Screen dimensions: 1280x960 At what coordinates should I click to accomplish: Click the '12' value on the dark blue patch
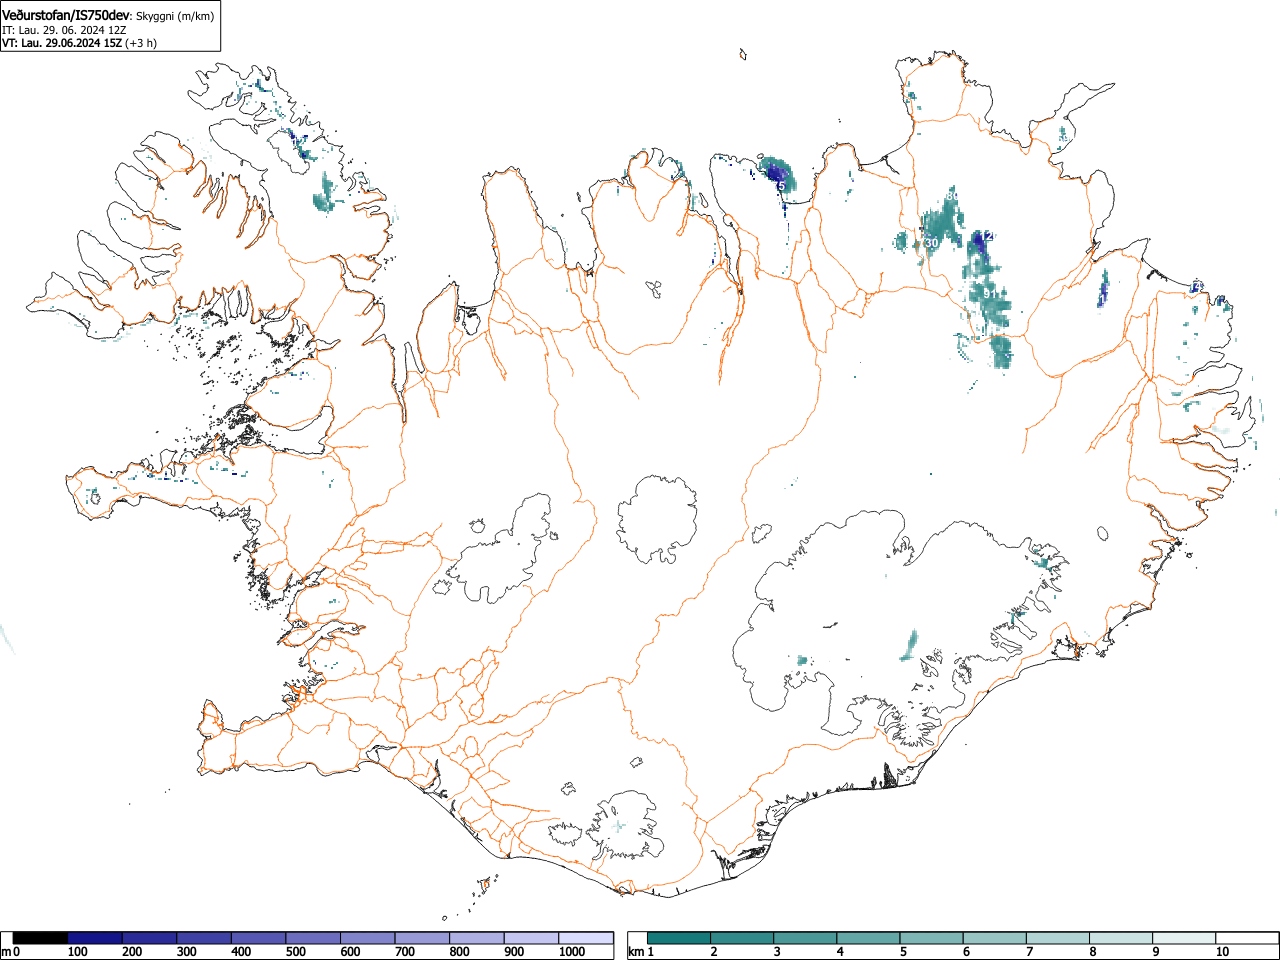tap(987, 236)
